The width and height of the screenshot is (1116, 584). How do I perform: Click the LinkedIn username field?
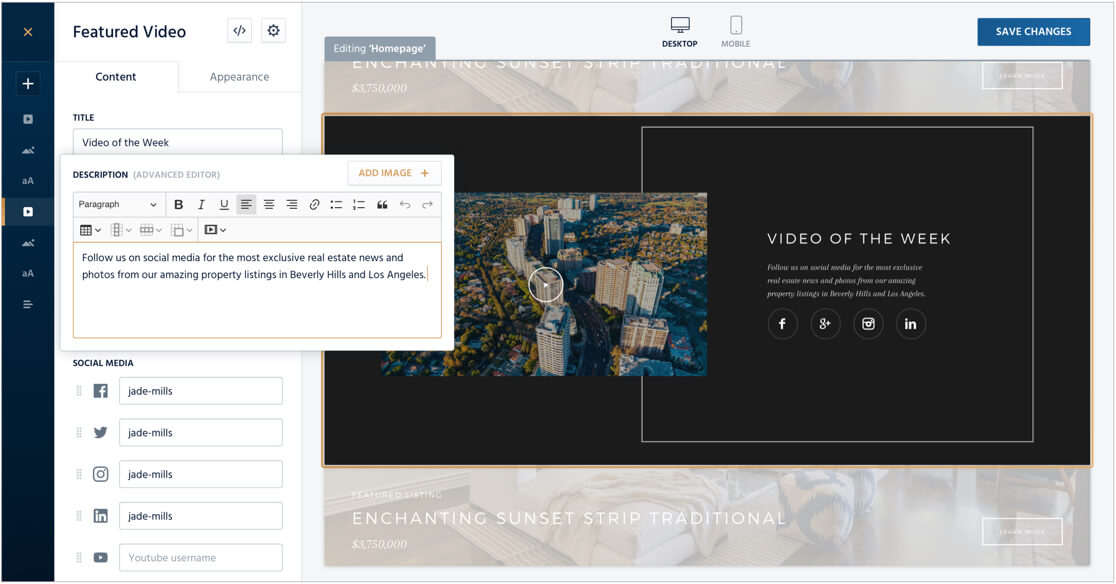[x=201, y=516]
